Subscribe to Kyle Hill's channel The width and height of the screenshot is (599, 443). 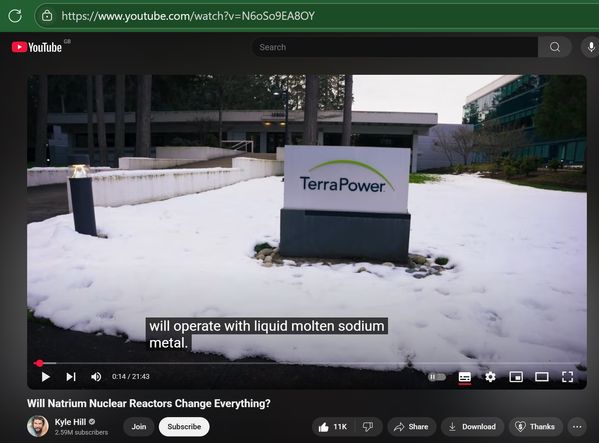point(184,427)
